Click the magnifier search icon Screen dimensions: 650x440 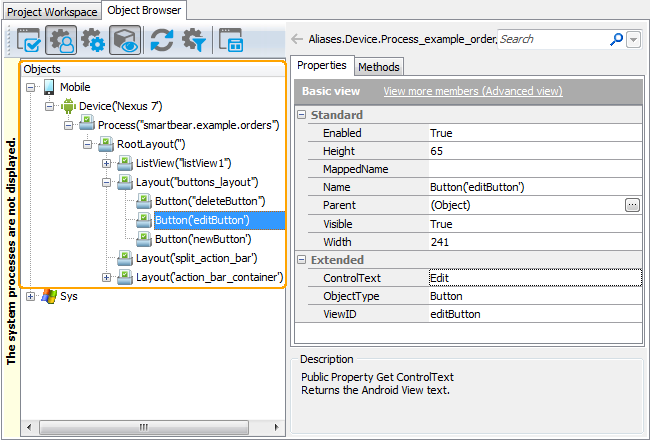pos(616,39)
